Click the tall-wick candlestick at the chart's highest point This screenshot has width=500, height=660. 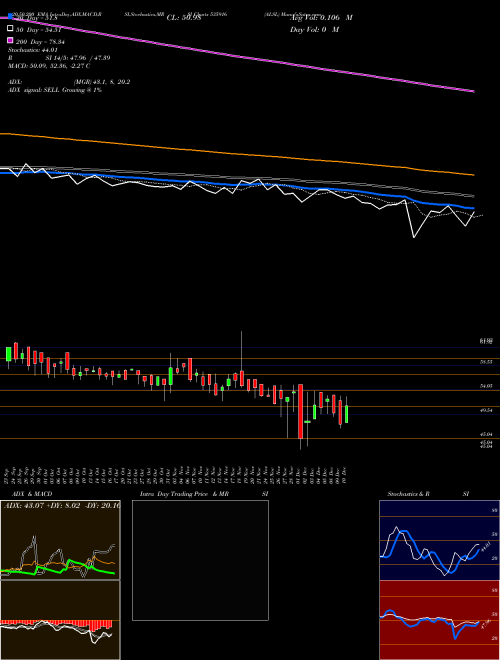(x=242, y=360)
